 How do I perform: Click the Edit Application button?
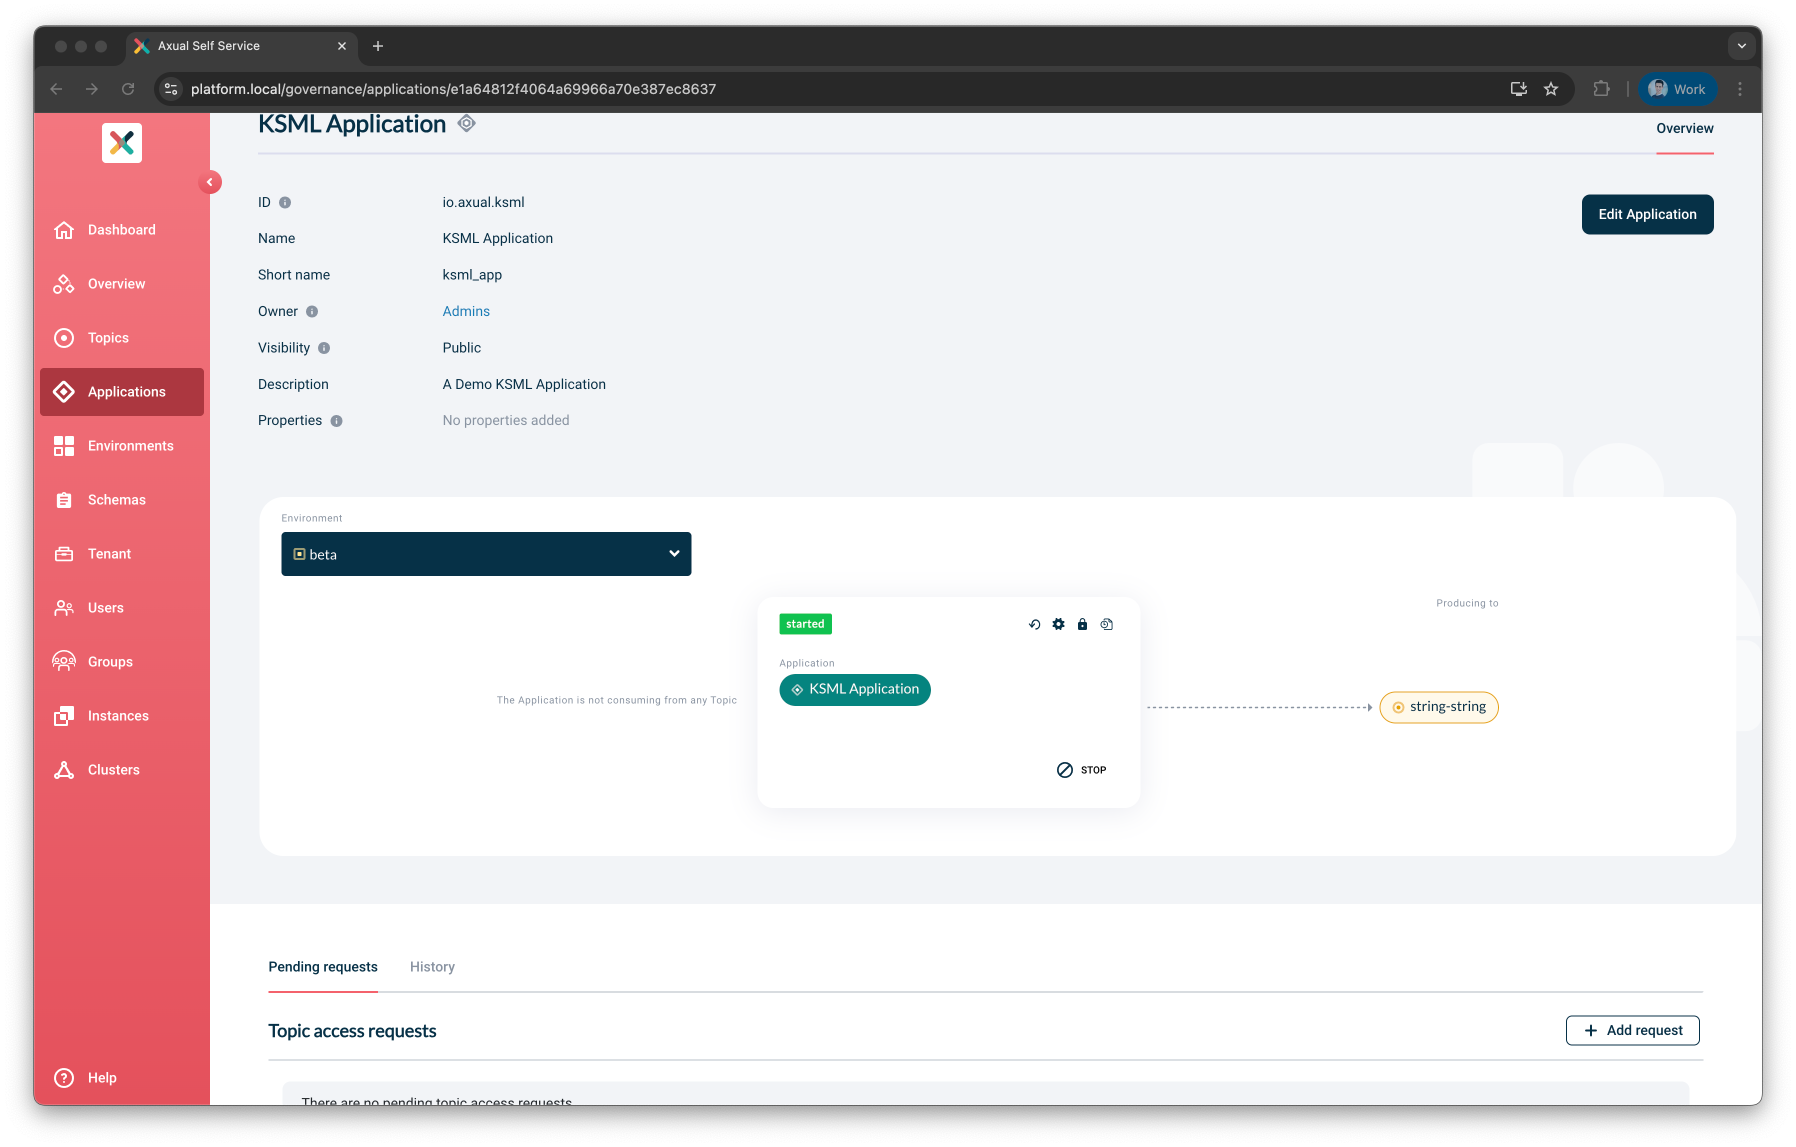(x=1646, y=214)
